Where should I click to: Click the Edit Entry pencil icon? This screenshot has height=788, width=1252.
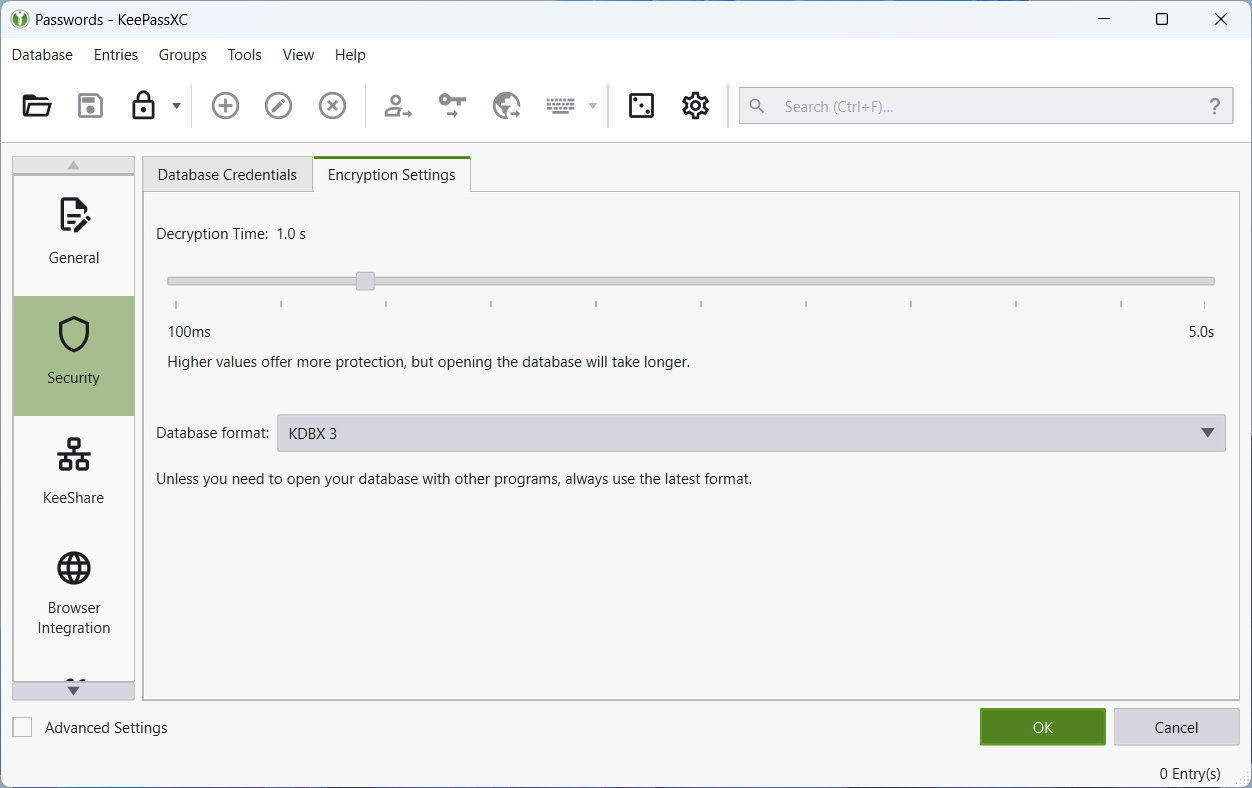point(278,106)
